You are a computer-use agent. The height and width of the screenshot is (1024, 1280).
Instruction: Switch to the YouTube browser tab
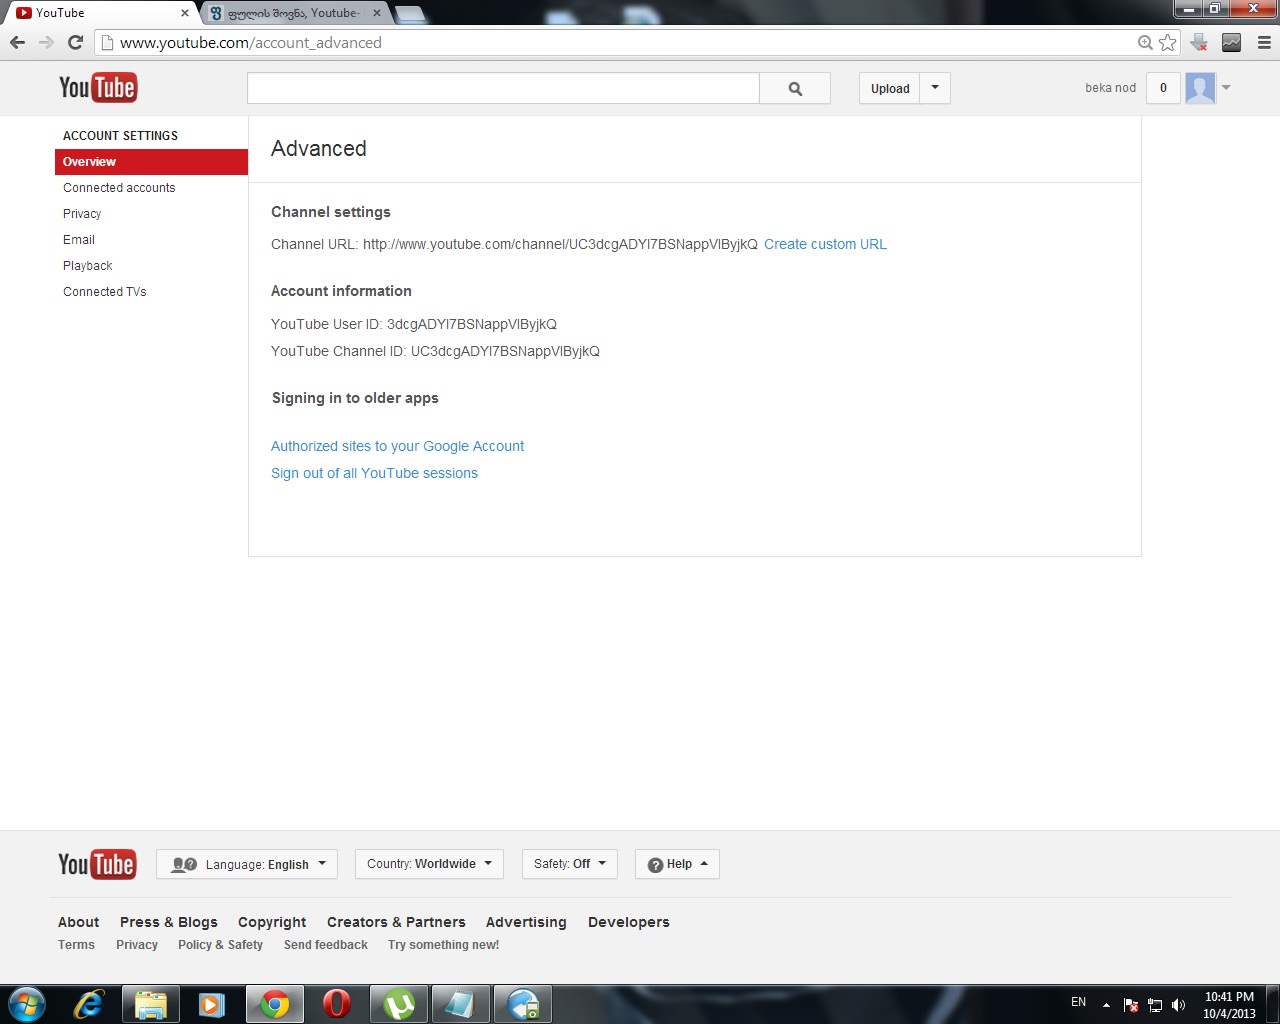pos(100,13)
